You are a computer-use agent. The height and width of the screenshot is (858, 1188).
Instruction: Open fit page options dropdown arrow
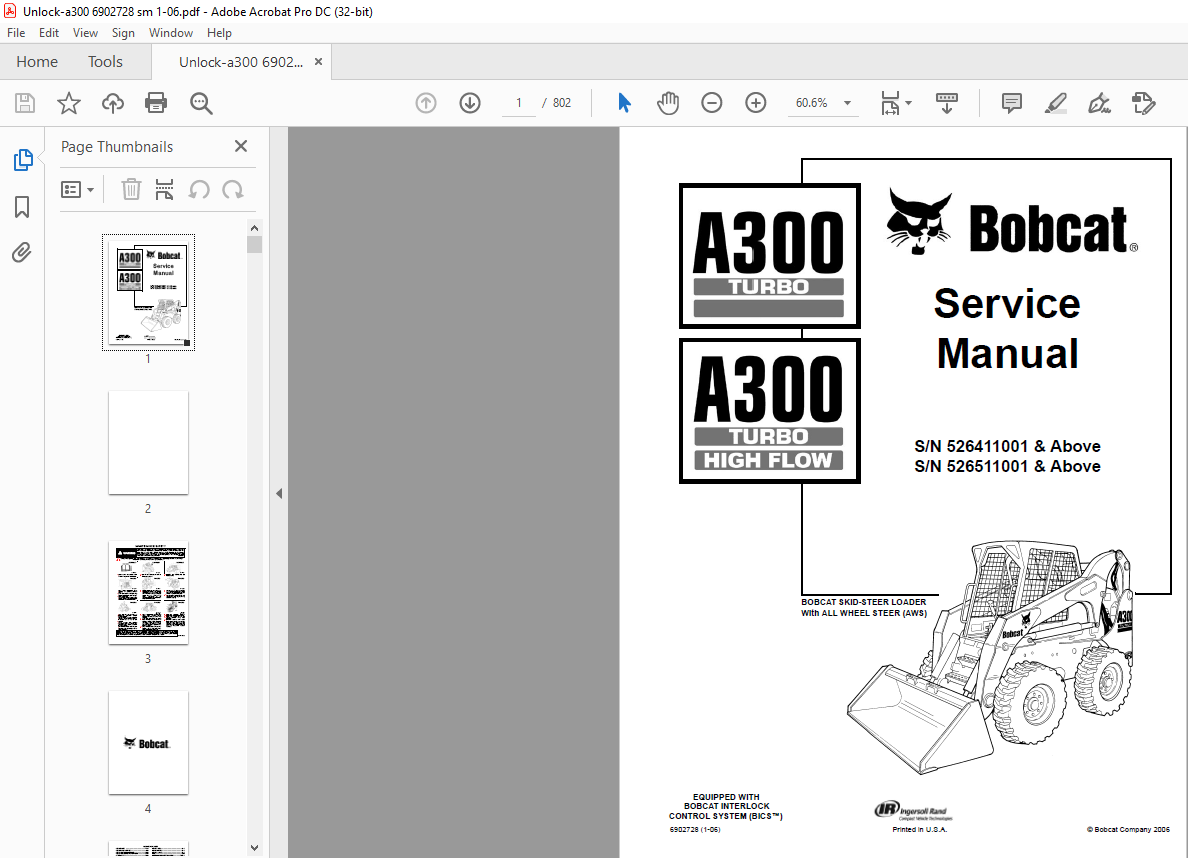[908, 103]
